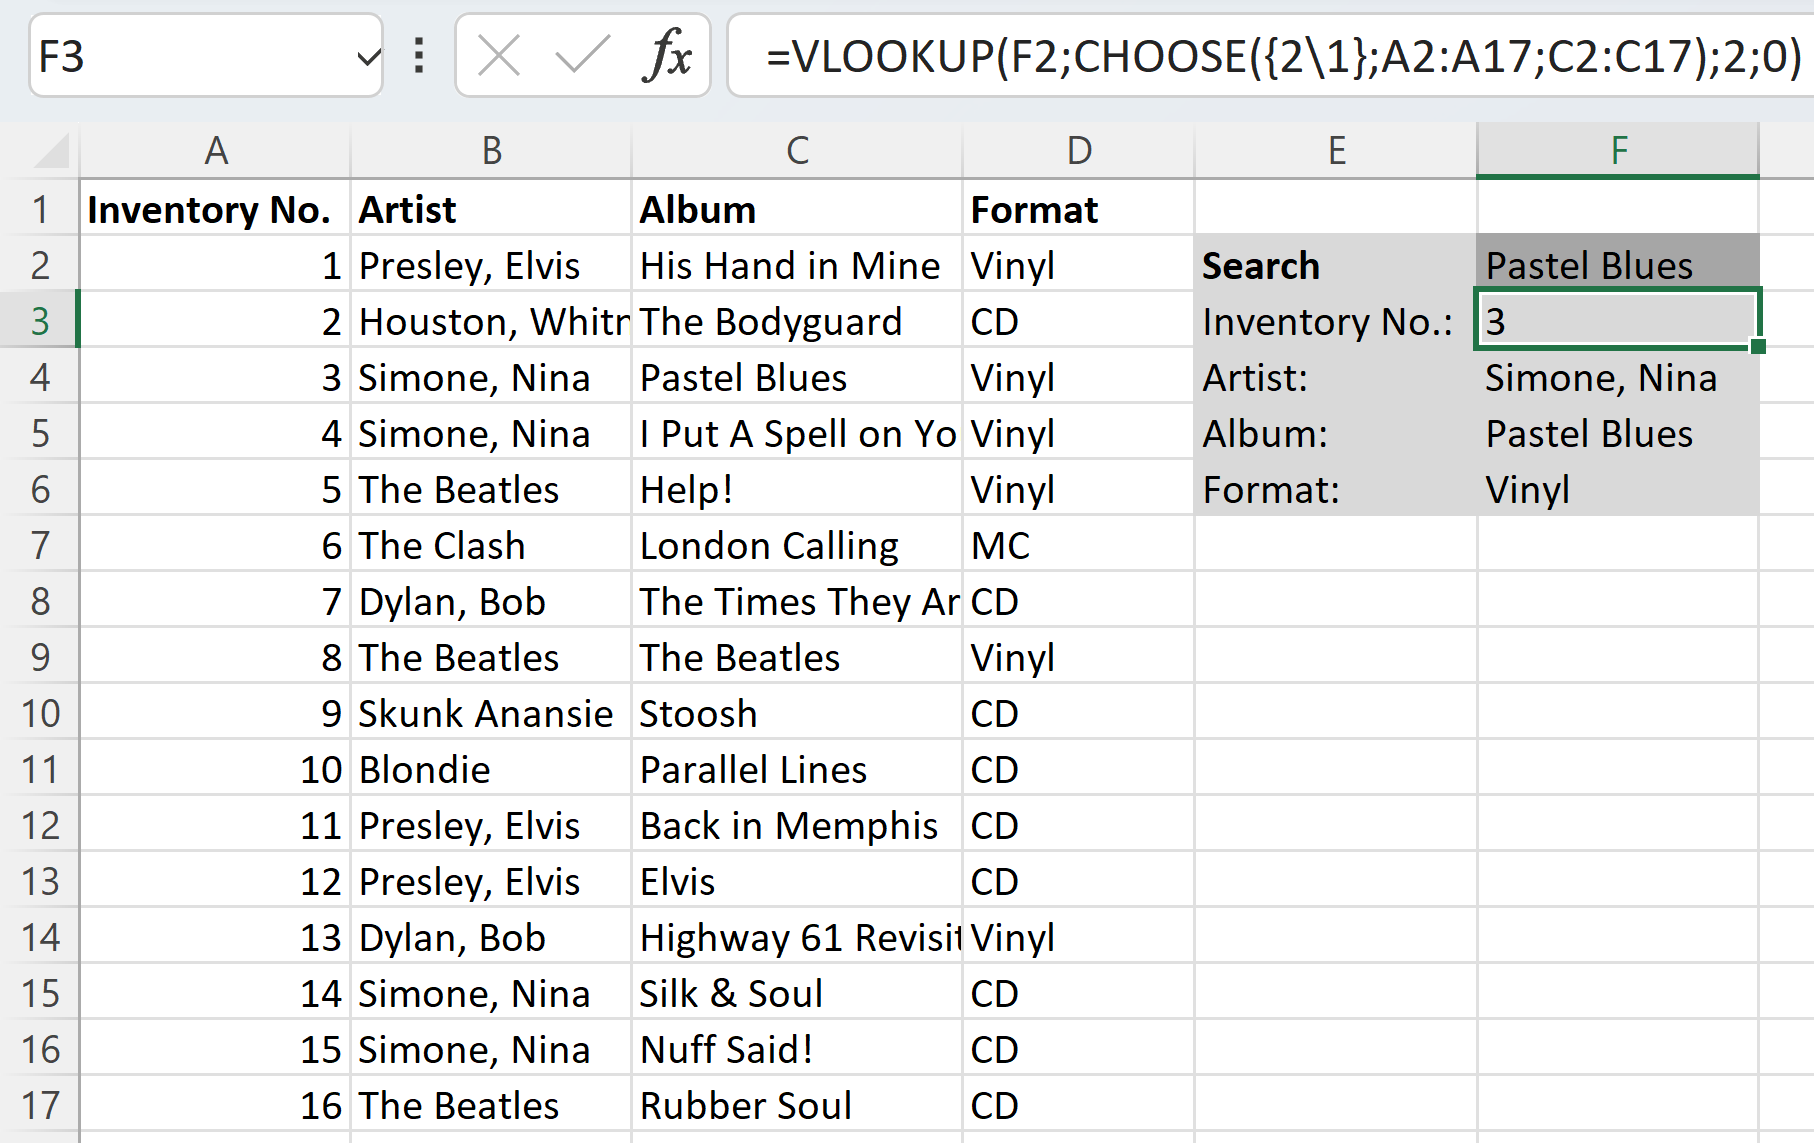Select the search cell containing Pastel Blues
Viewport: 1814px width, 1143px height.
click(x=1617, y=265)
